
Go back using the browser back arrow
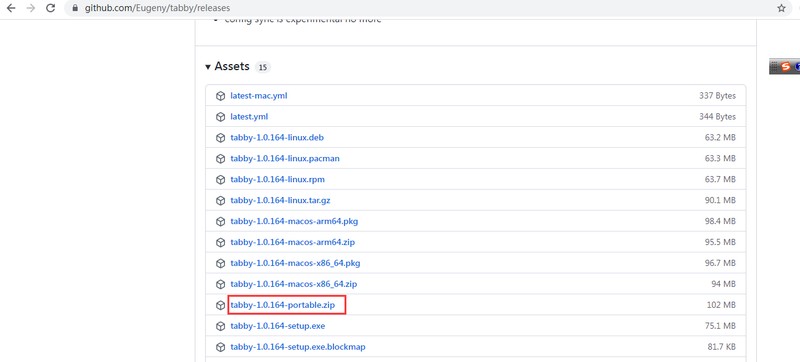tap(11, 8)
